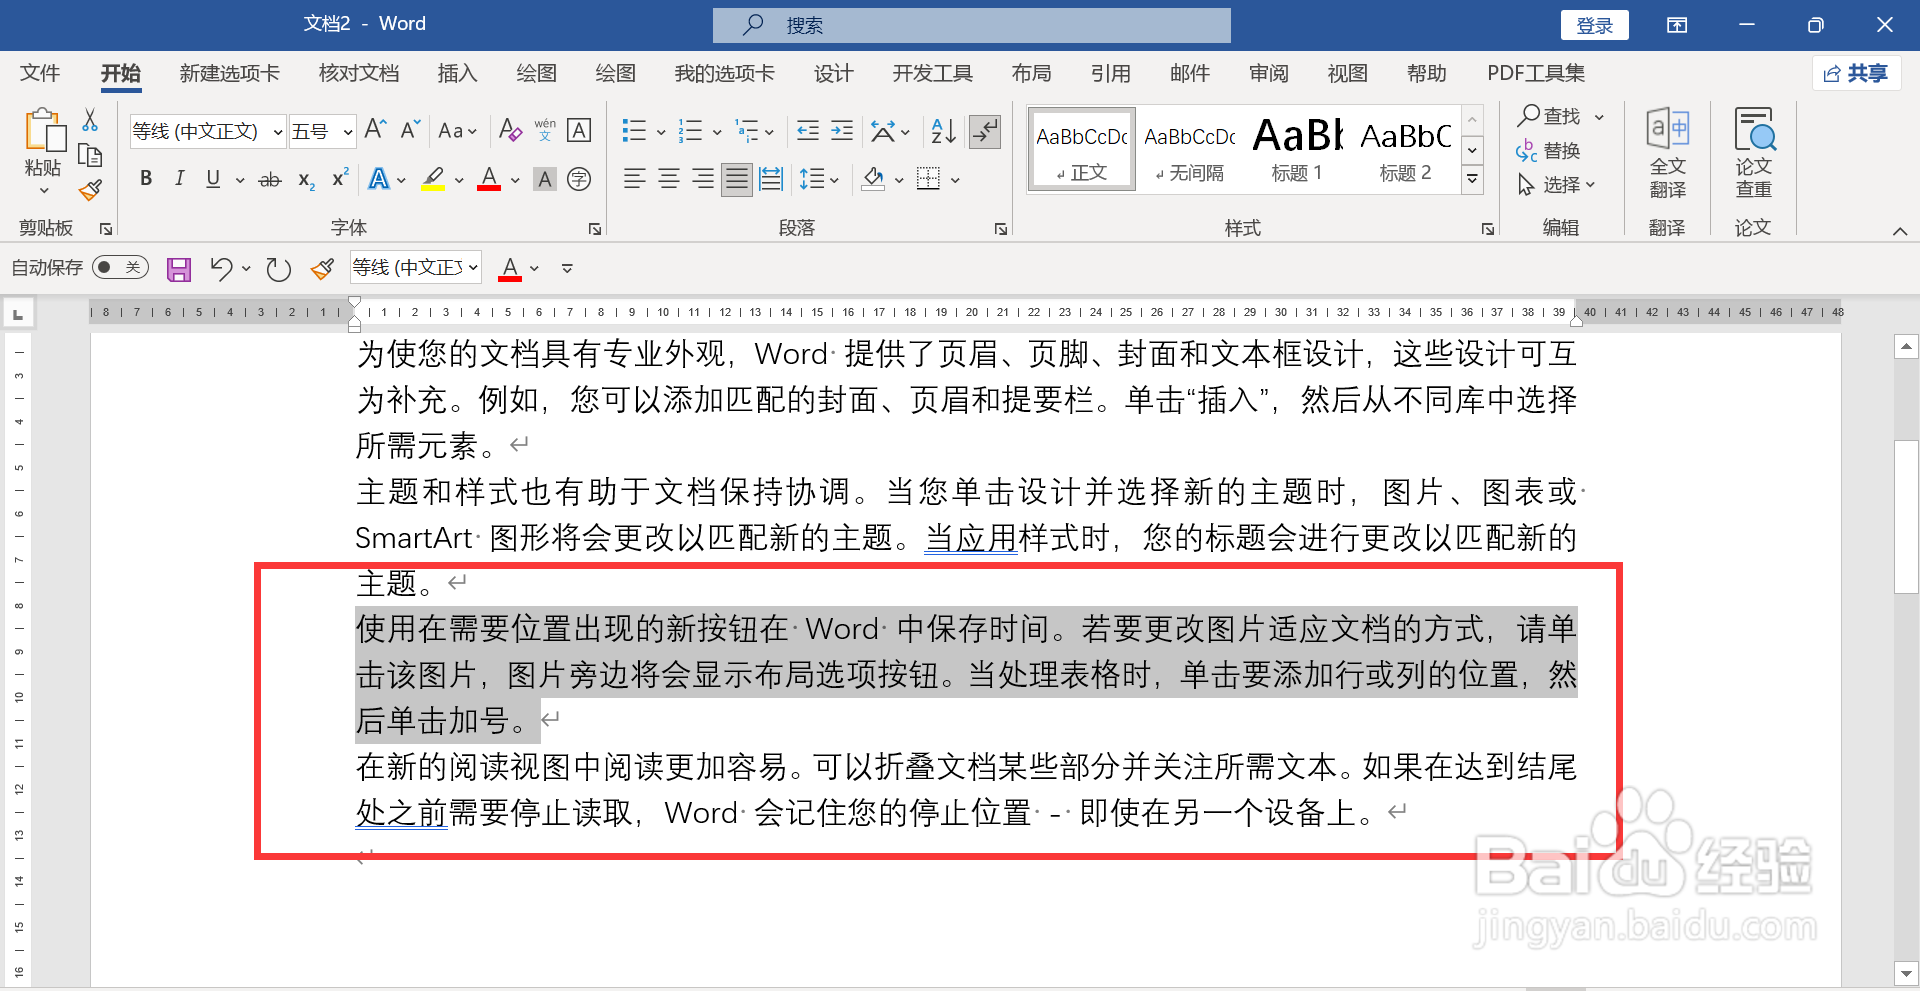The image size is (1920, 991).
Task: Open the Find dropdown arrow
Action: coord(1599,117)
